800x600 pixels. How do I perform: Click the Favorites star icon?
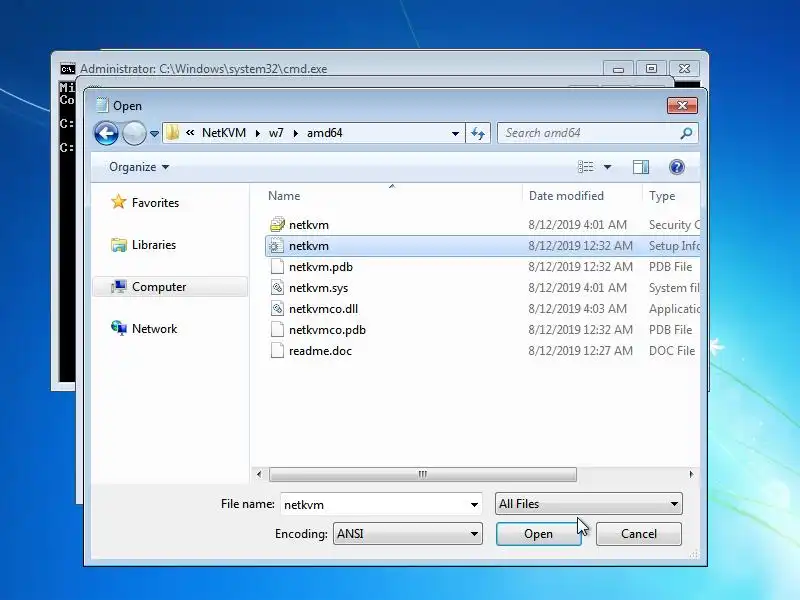point(118,202)
